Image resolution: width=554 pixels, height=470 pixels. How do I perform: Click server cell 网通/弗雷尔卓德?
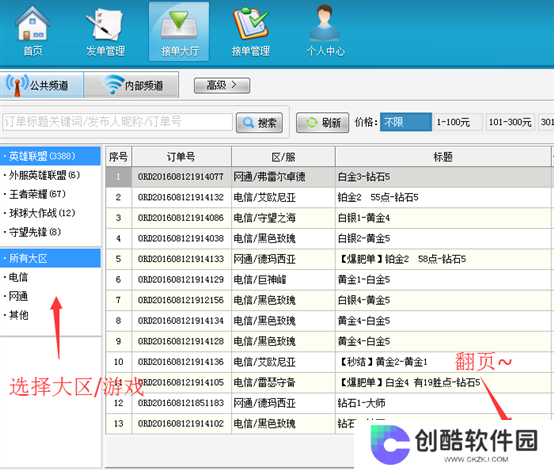click(x=269, y=177)
